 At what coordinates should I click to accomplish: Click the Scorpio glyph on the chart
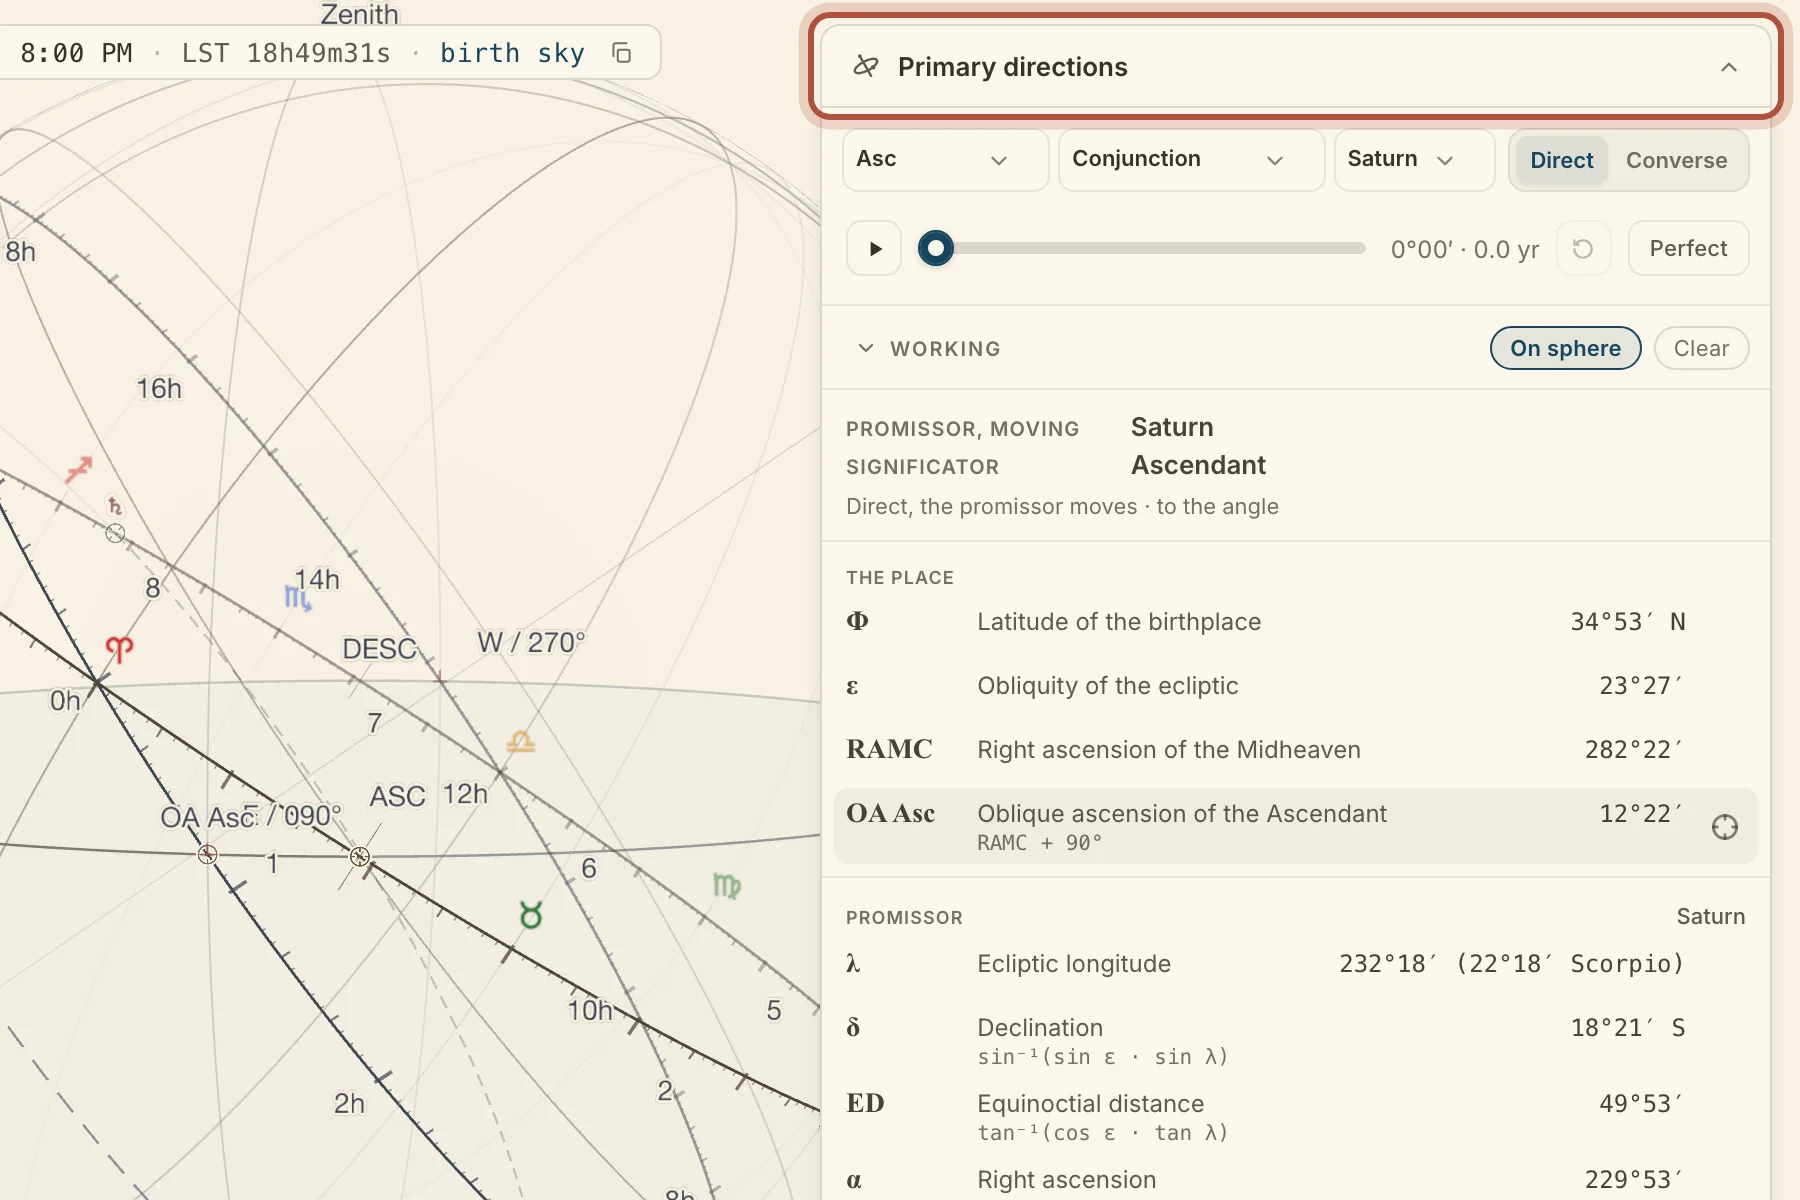click(x=298, y=598)
